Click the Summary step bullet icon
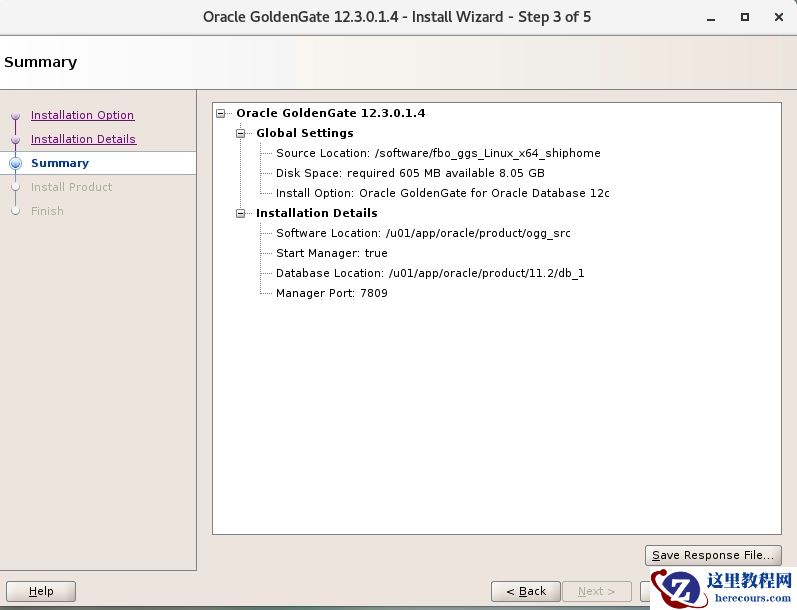Viewport: 797px width, 610px height. pyautogui.click(x=16, y=163)
